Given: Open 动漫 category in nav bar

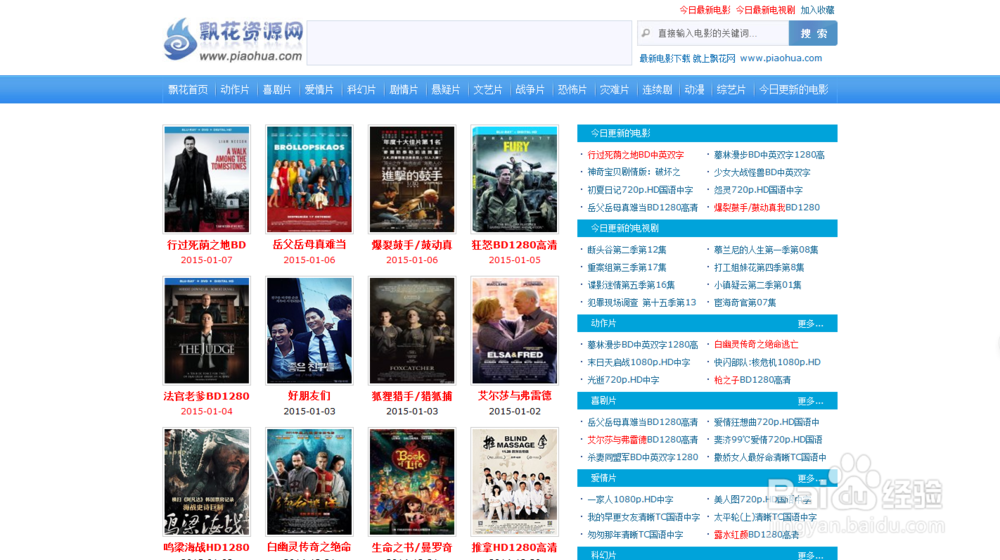Looking at the screenshot, I should coord(695,90).
